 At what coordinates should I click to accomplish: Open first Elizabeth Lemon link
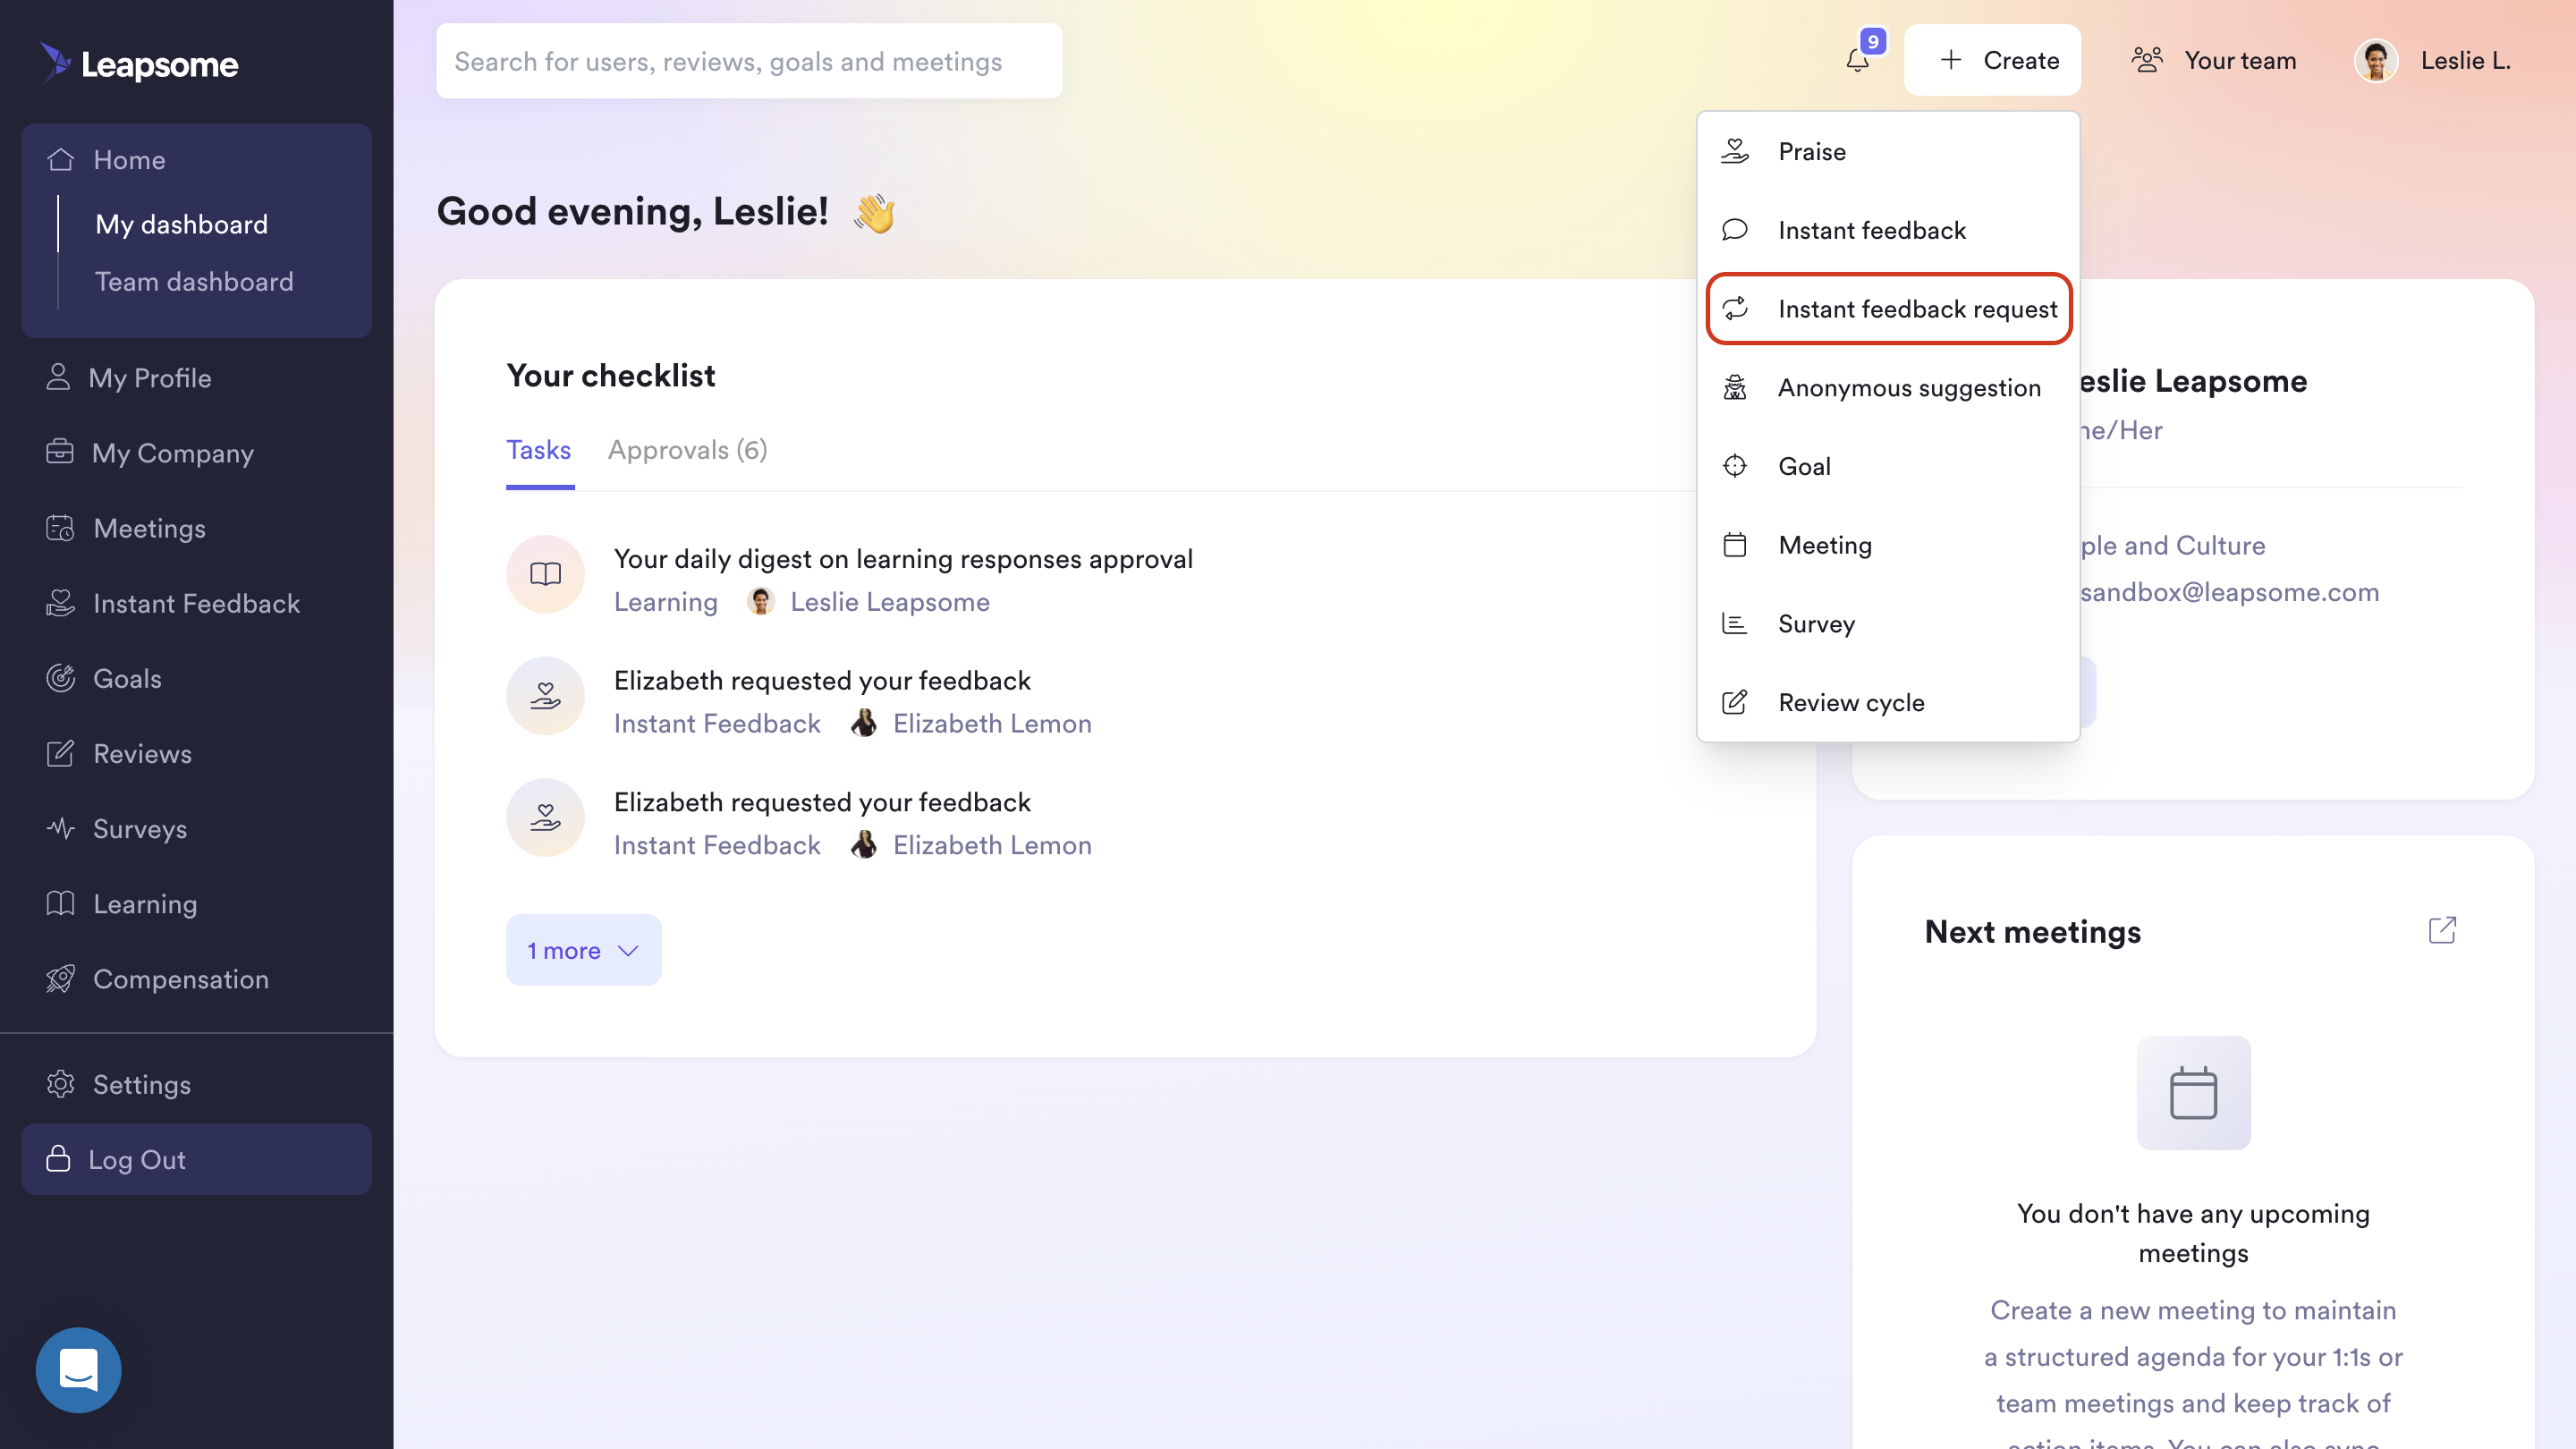click(992, 723)
